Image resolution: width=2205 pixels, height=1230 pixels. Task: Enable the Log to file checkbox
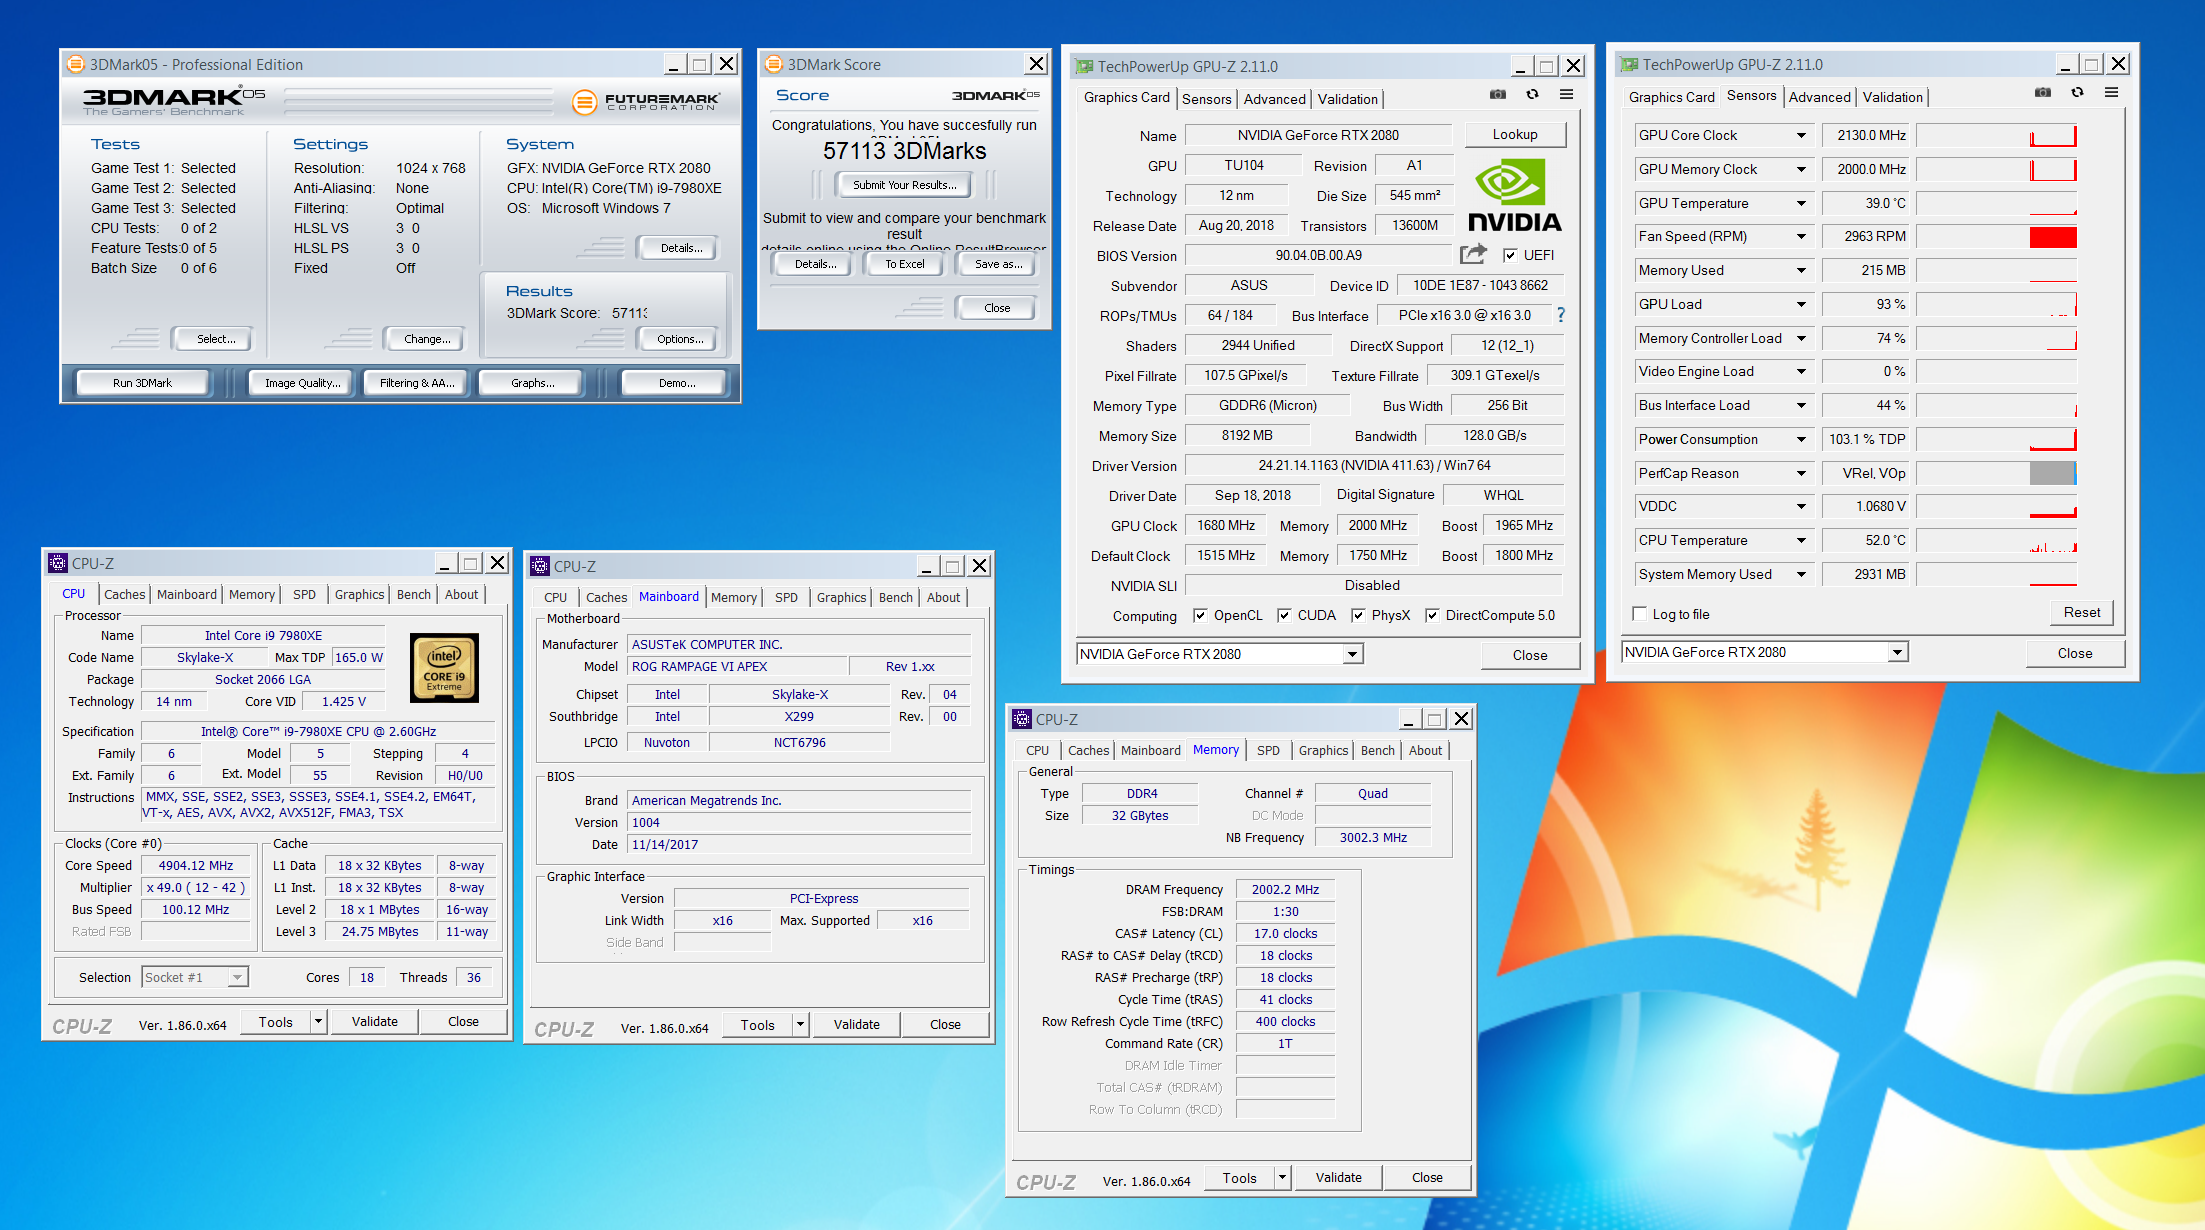[x=1639, y=614]
